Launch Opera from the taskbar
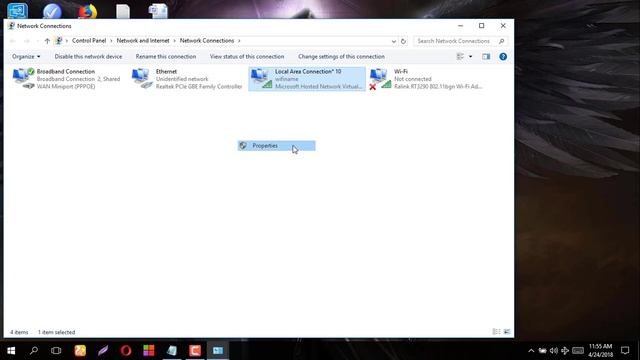Screen dimensions: 640x360 [126, 350]
